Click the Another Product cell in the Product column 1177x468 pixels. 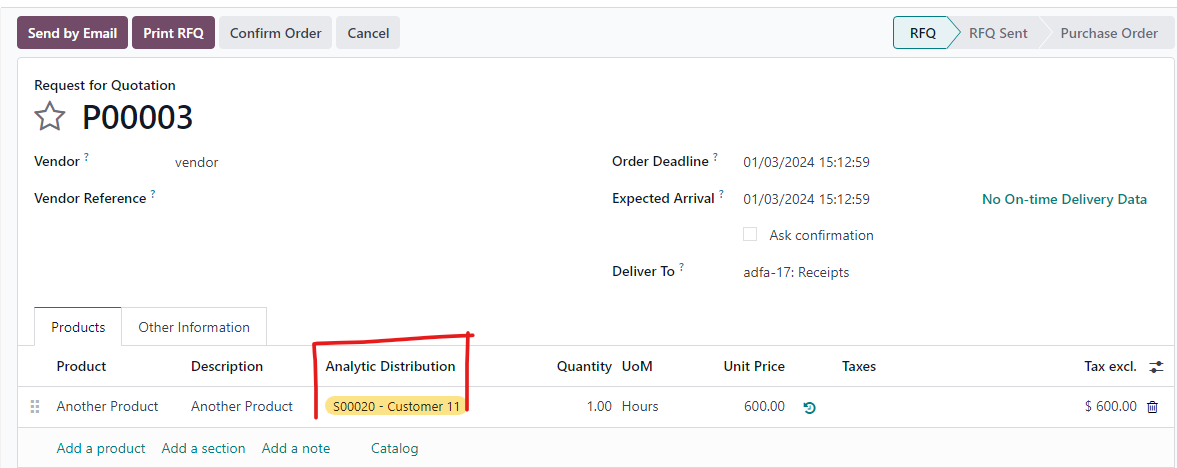107,406
